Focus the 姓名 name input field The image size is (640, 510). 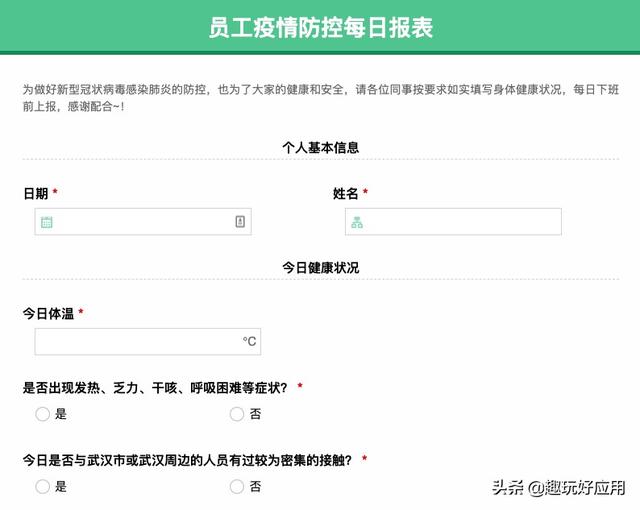453,222
